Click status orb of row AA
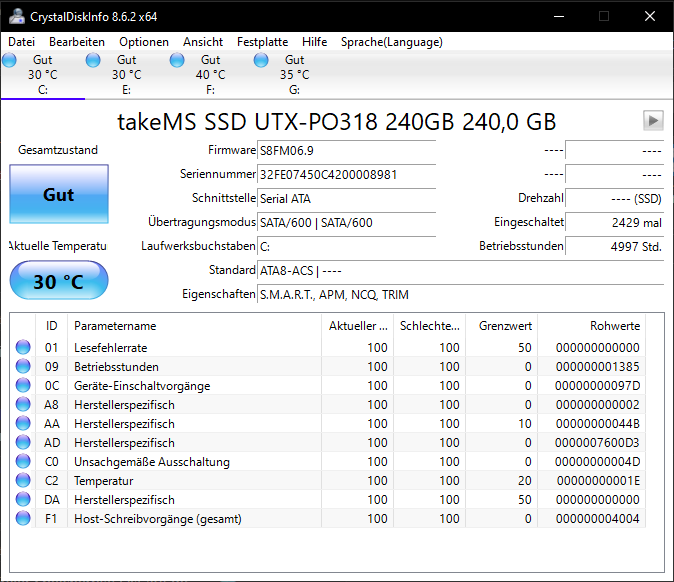Viewport: 674px width, 582px height. 23,423
